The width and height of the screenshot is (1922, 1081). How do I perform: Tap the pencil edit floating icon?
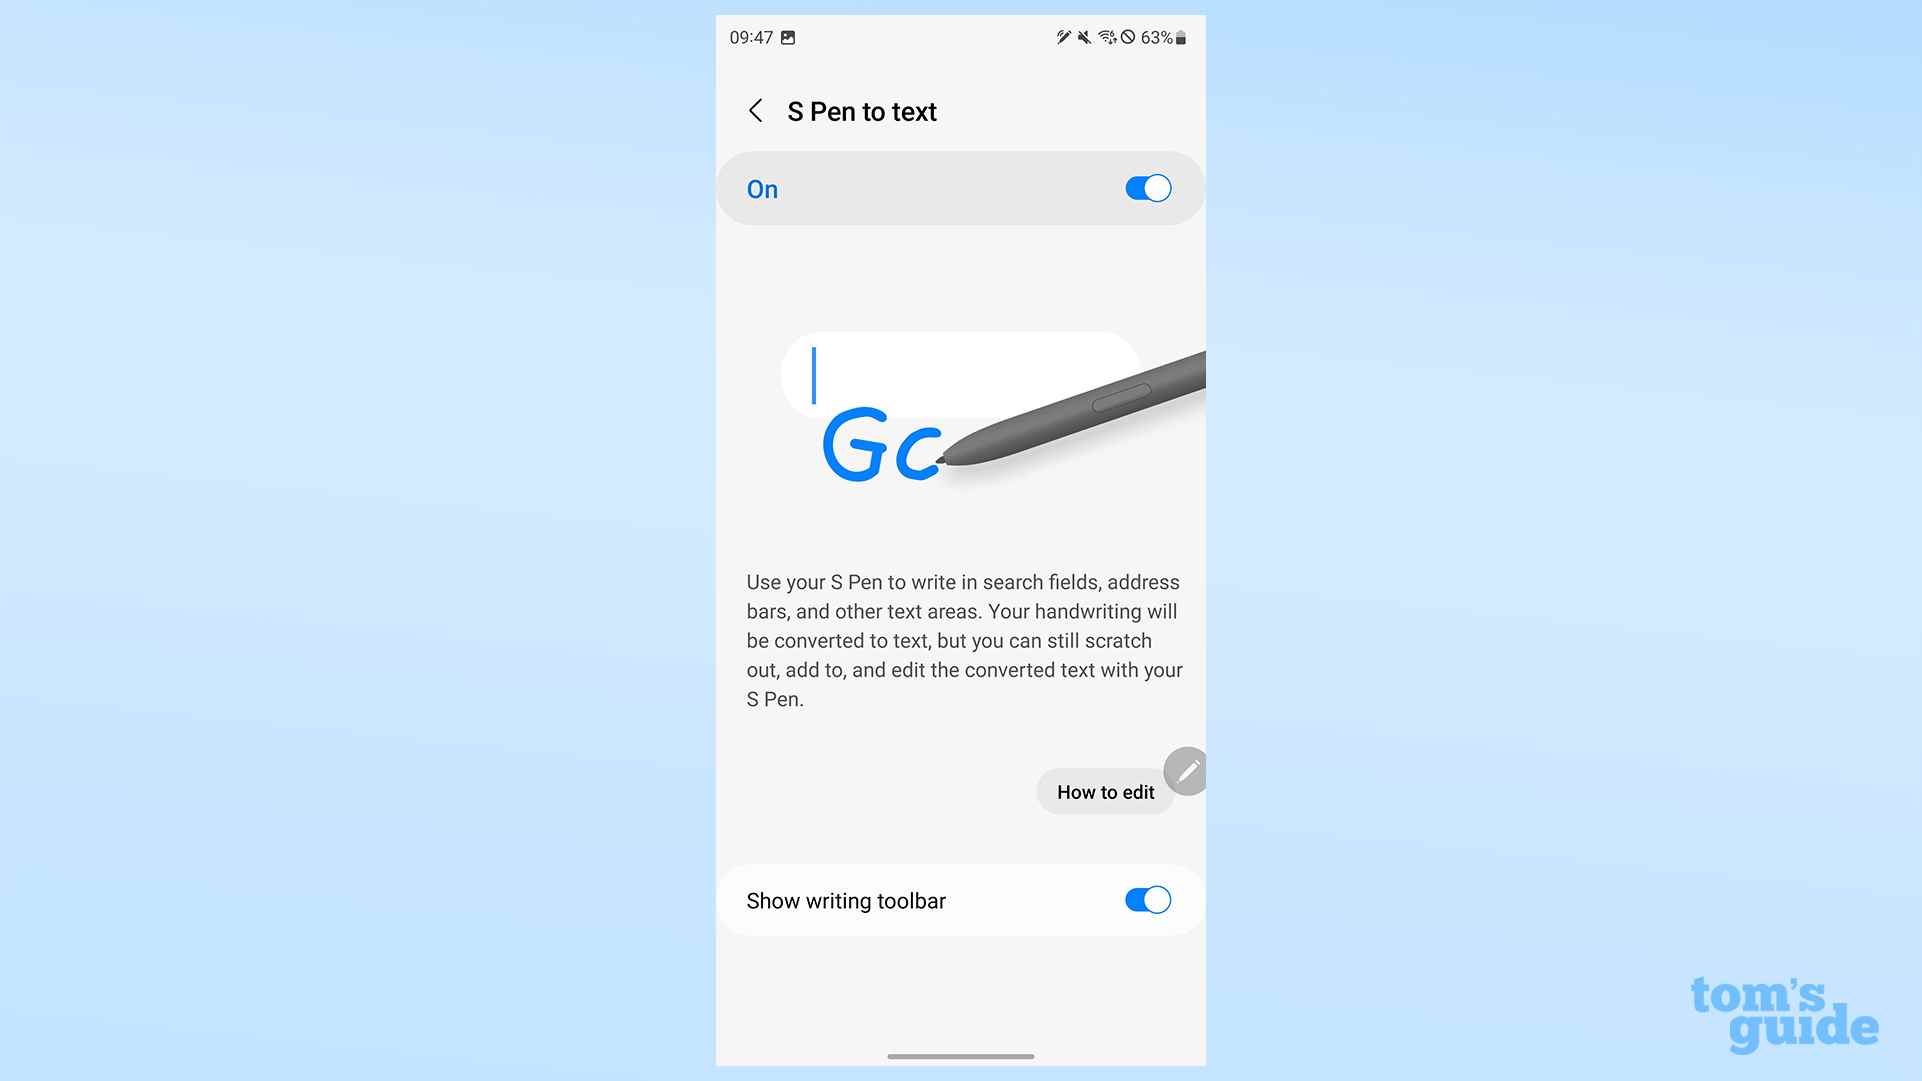1184,770
